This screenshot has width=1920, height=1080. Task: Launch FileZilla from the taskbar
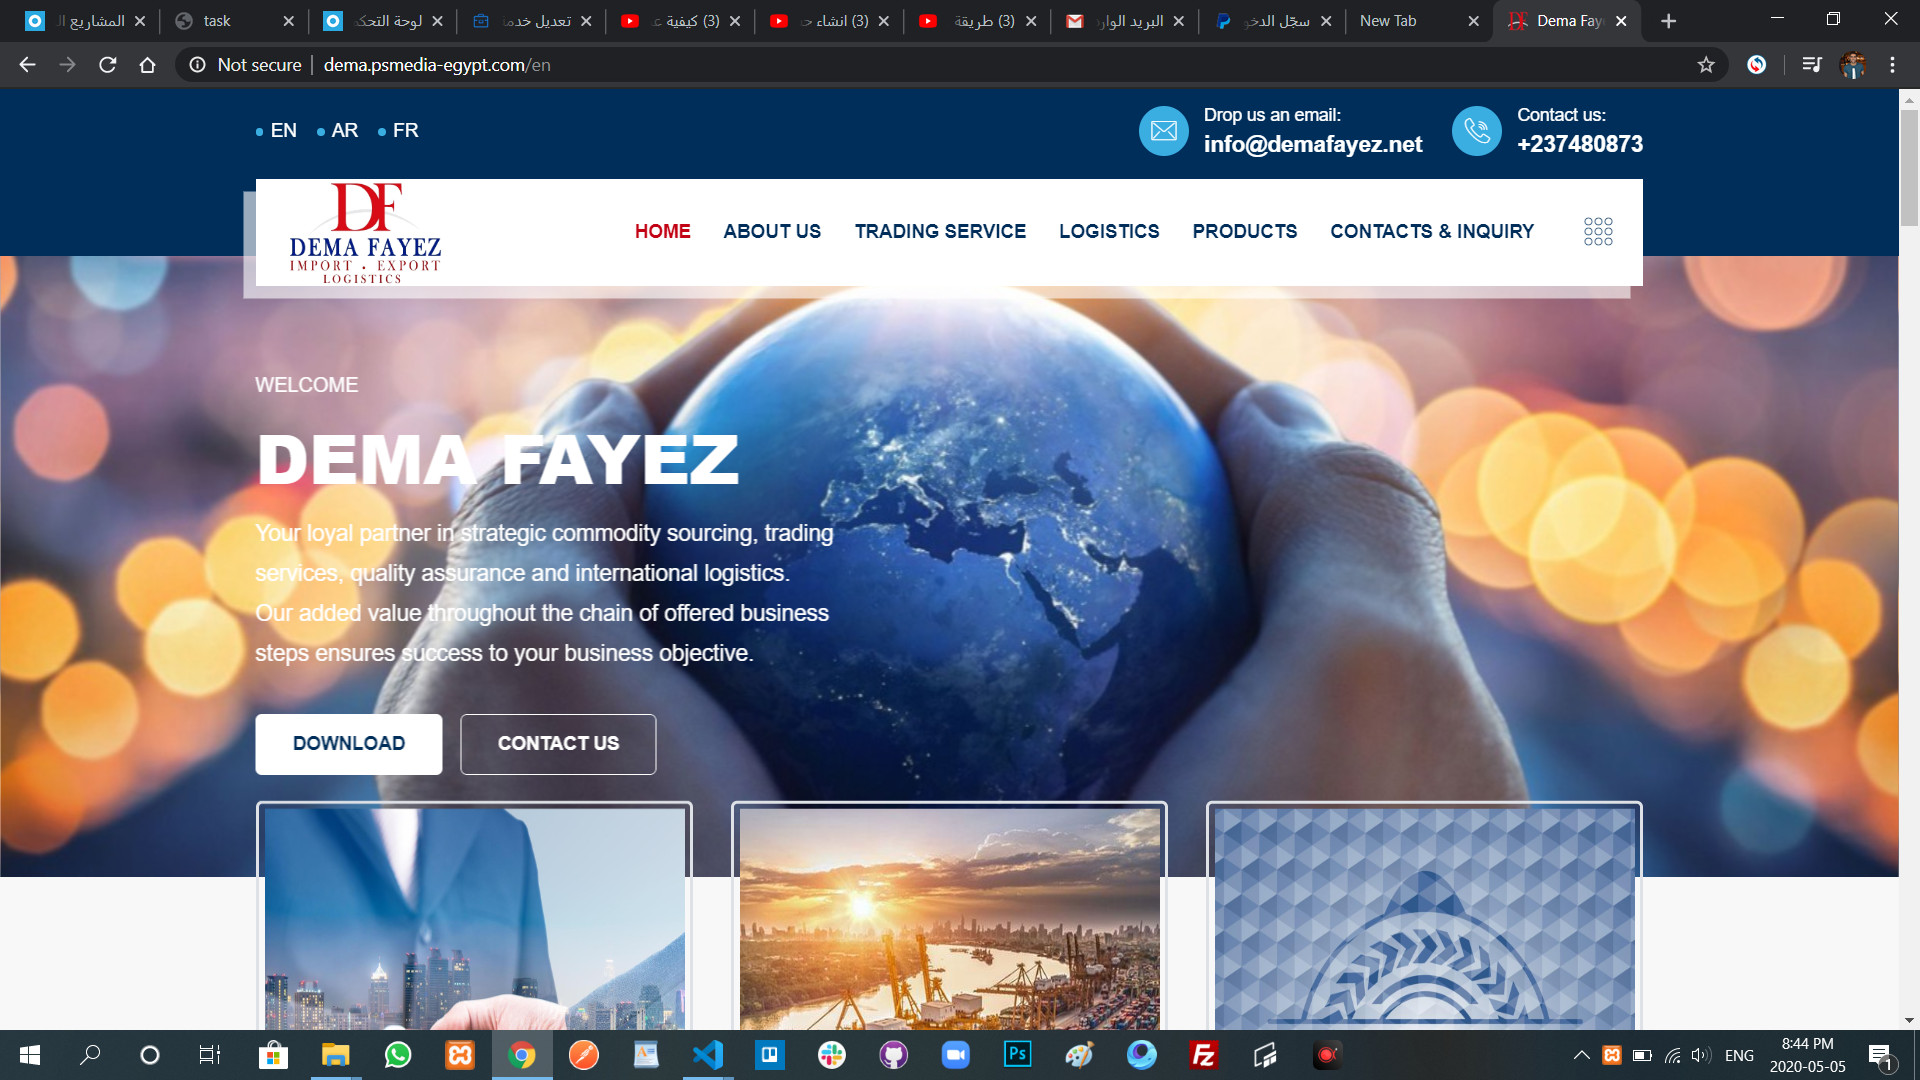(1203, 1055)
